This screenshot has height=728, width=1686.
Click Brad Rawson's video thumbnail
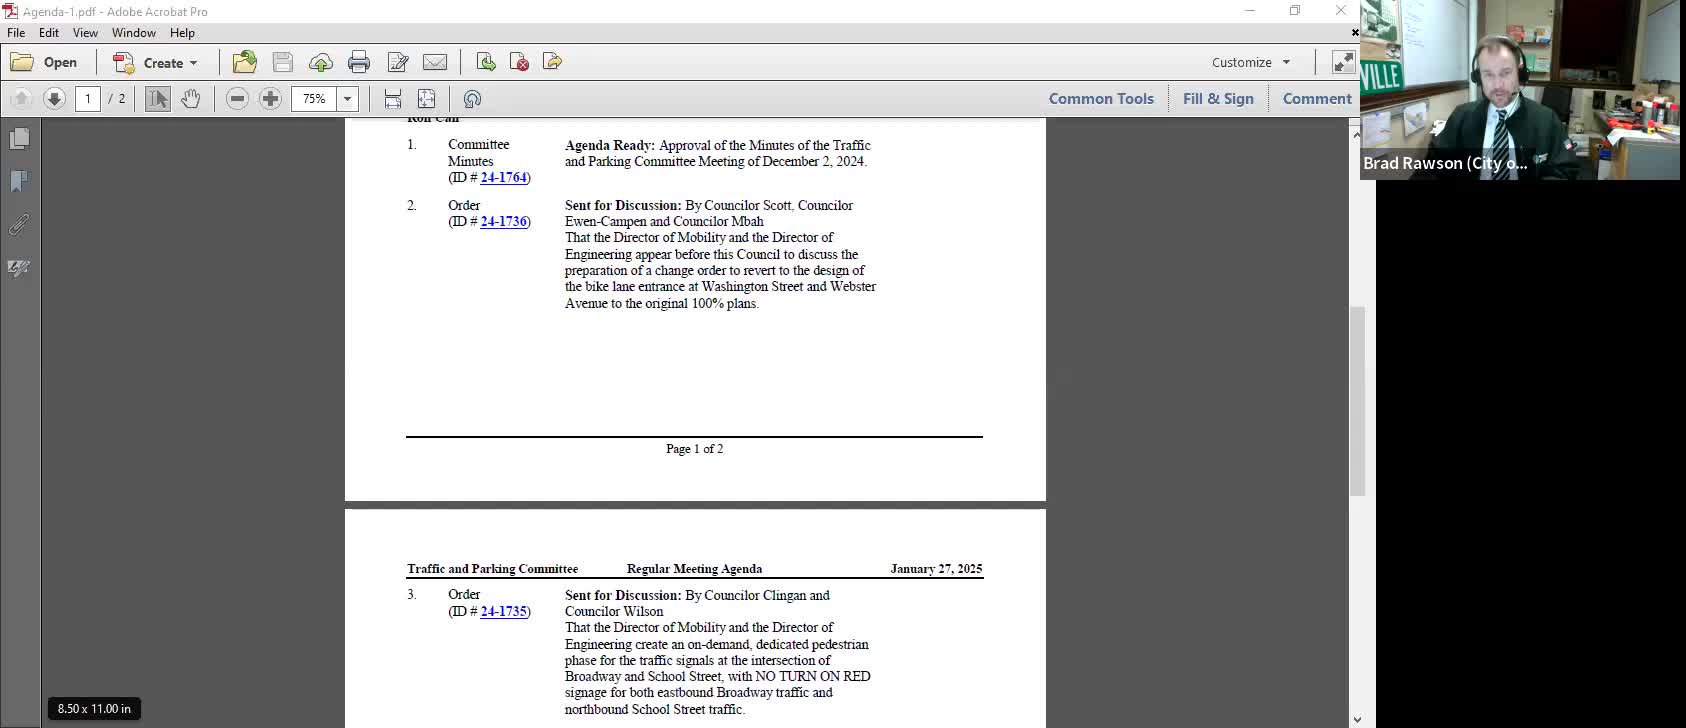point(1519,90)
